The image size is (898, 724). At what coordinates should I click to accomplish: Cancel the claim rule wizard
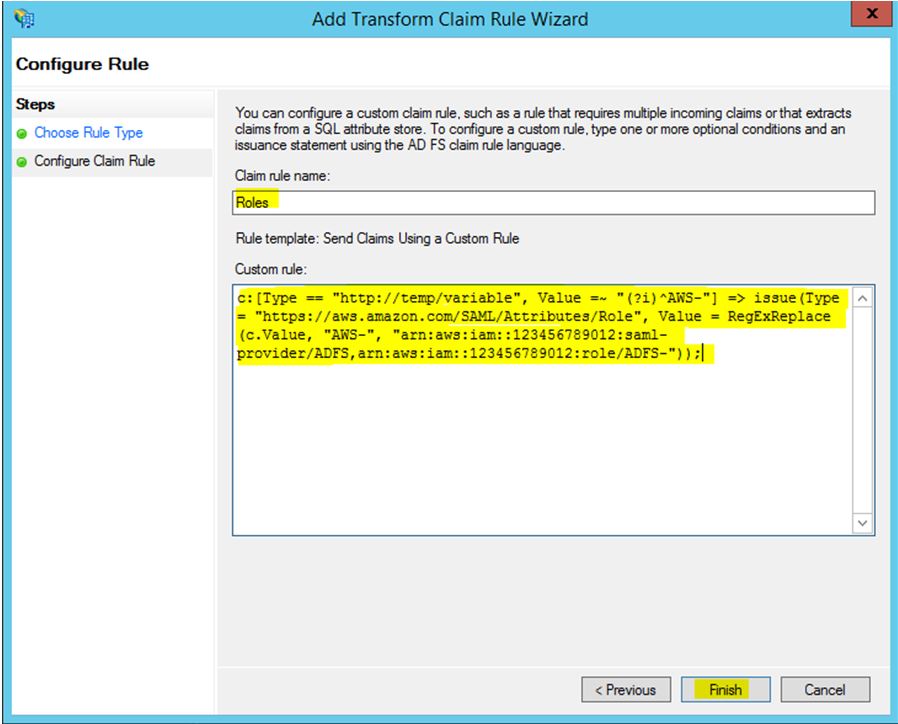tap(824, 689)
